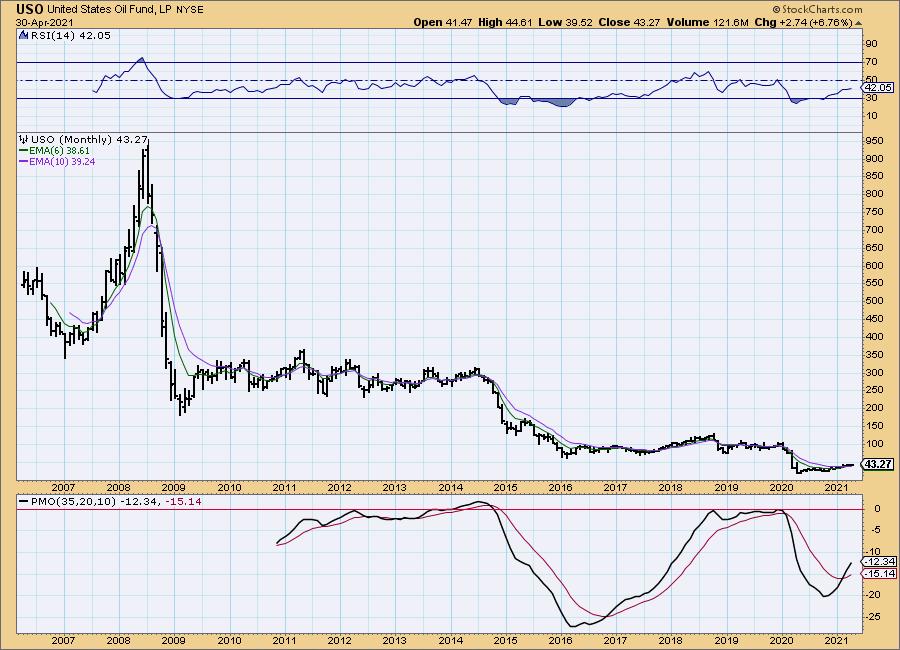900x650 pixels.
Task: Click 2014 on the price panel time axis
Action: click(x=450, y=488)
